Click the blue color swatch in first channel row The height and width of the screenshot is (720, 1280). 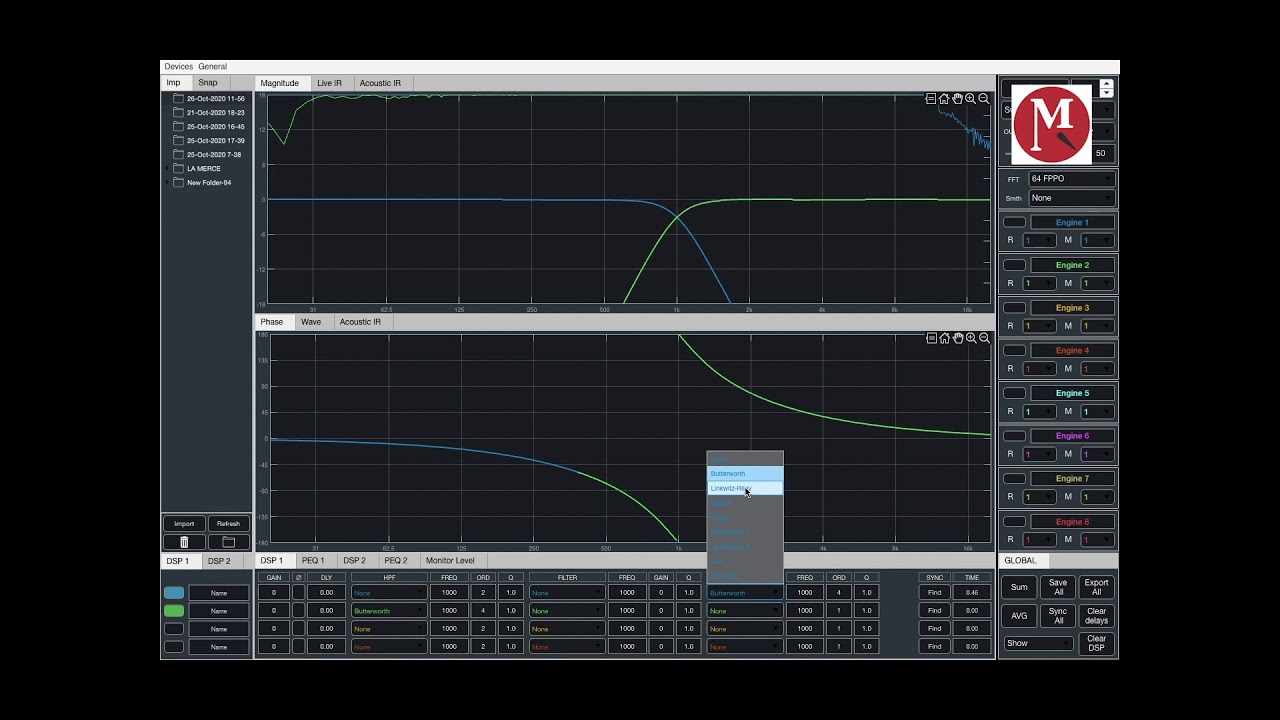(174, 592)
